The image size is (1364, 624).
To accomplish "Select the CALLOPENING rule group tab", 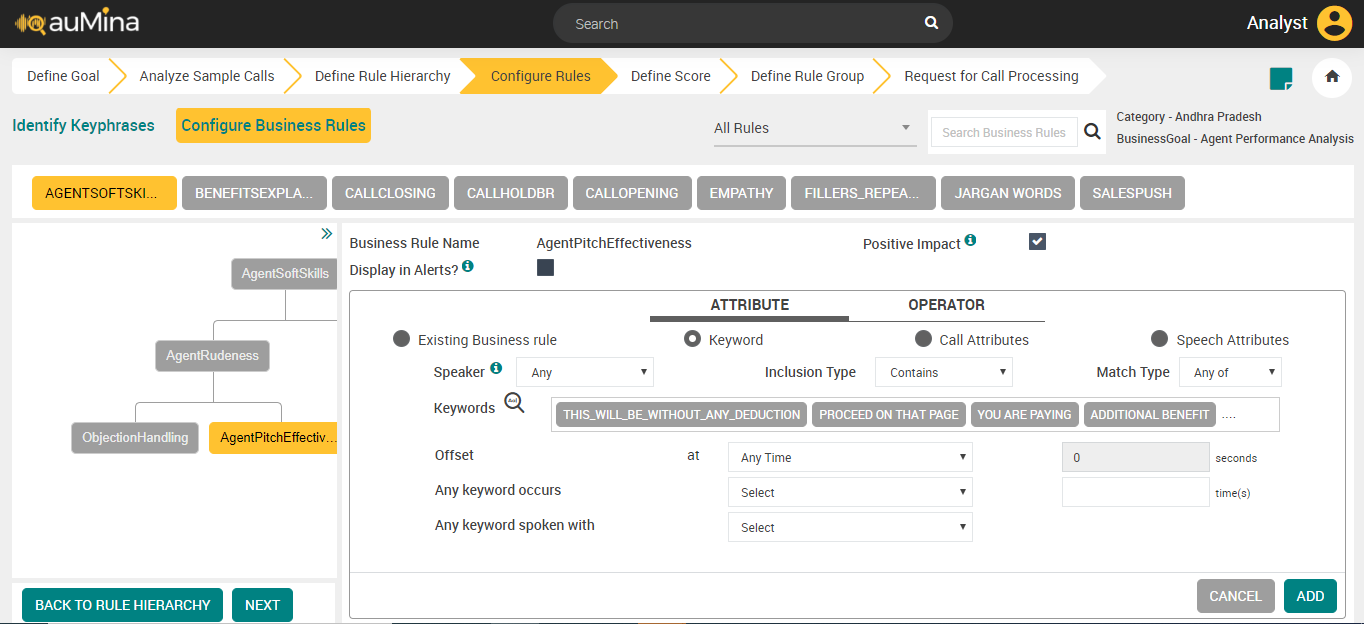I will pyautogui.click(x=632, y=193).
